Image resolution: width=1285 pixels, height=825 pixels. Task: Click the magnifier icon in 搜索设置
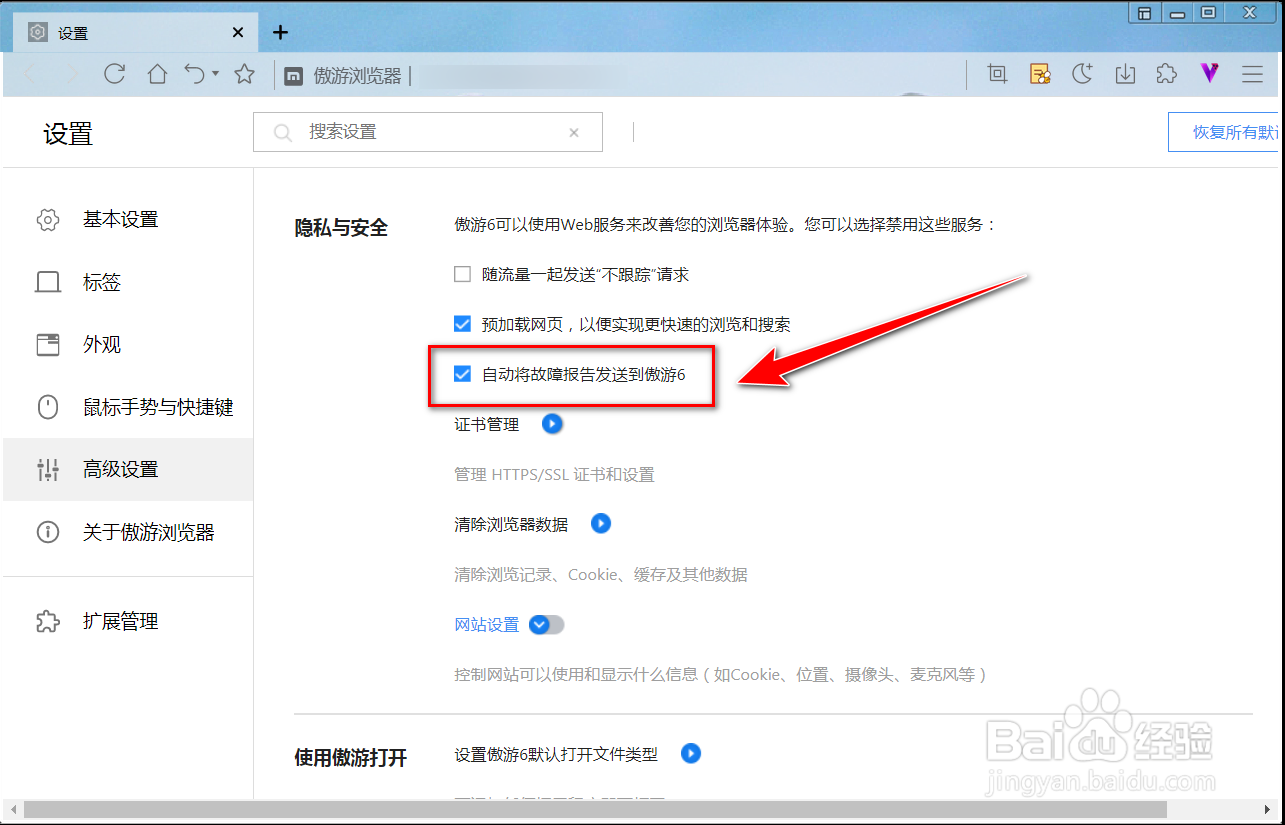pyautogui.click(x=283, y=132)
